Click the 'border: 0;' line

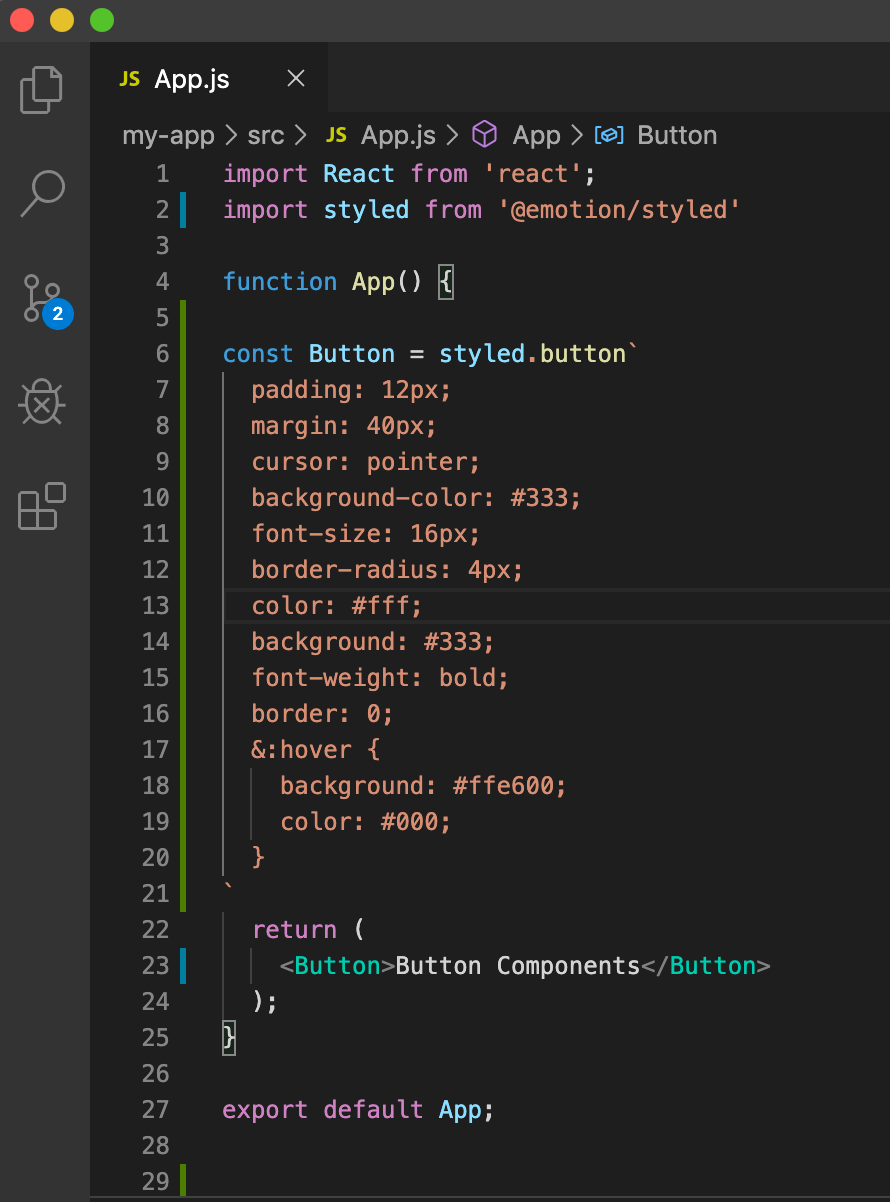click(323, 714)
